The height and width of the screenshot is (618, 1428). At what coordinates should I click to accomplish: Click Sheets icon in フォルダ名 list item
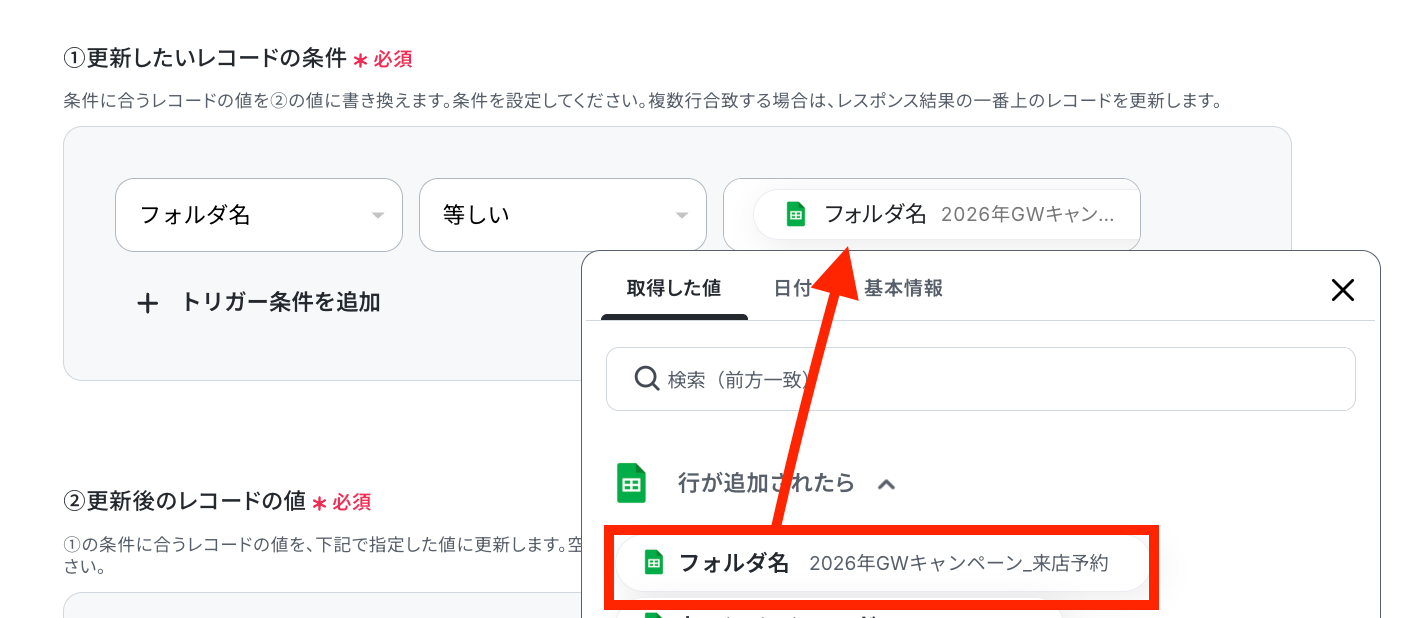click(654, 563)
